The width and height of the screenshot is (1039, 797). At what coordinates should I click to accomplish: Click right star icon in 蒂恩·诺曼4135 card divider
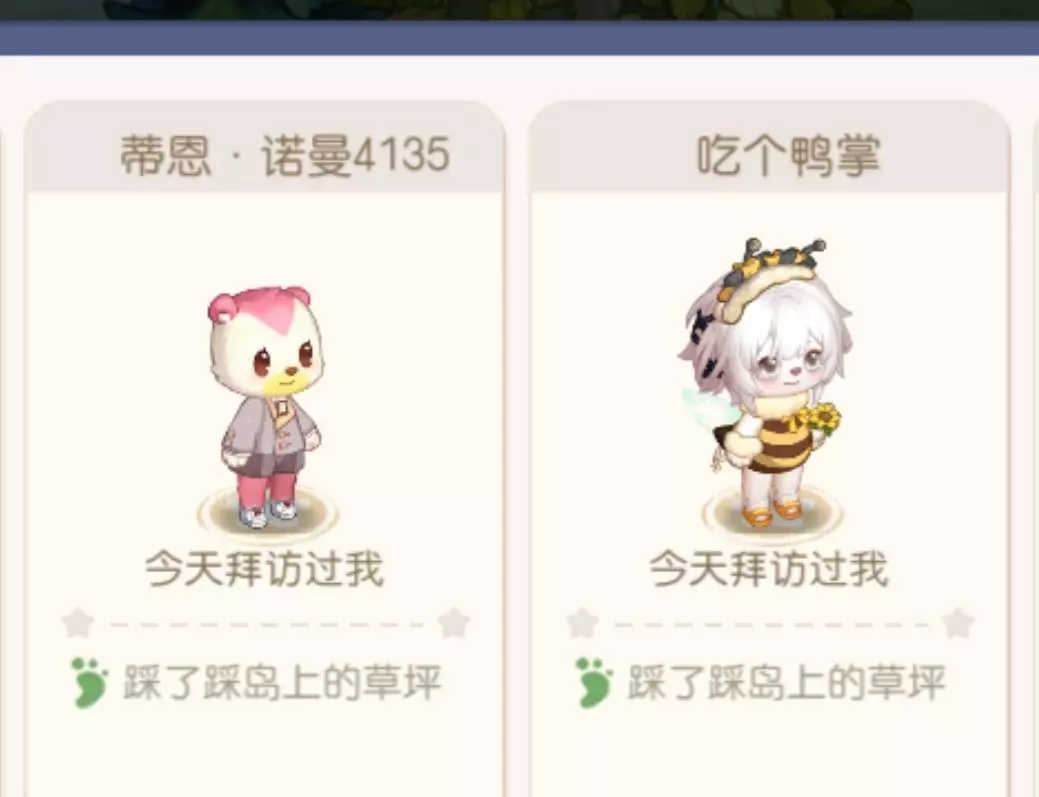(x=454, y=623)
